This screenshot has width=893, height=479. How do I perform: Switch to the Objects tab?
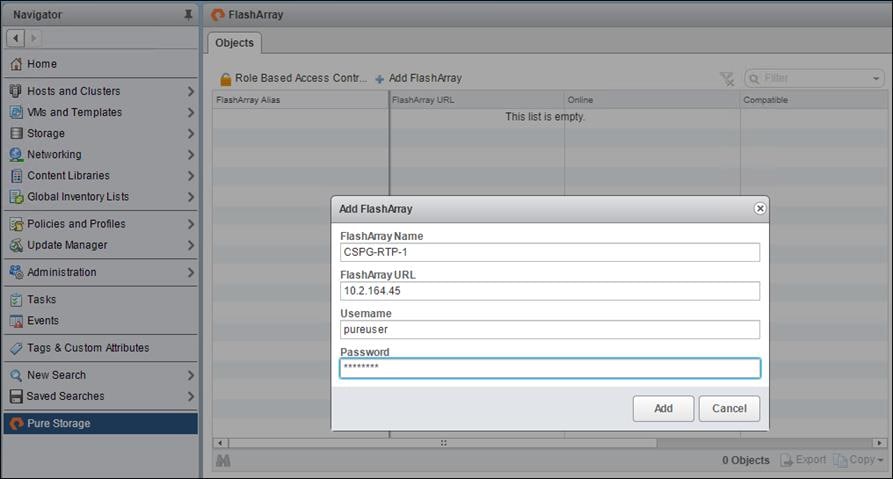pyautogui.click(x=235, y=43)
